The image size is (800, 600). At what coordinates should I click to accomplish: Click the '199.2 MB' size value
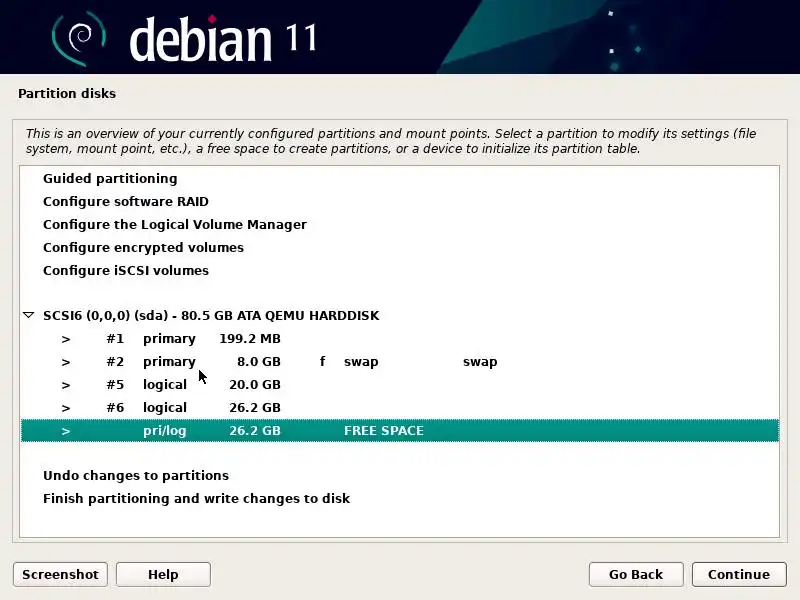tap(250, 339)
